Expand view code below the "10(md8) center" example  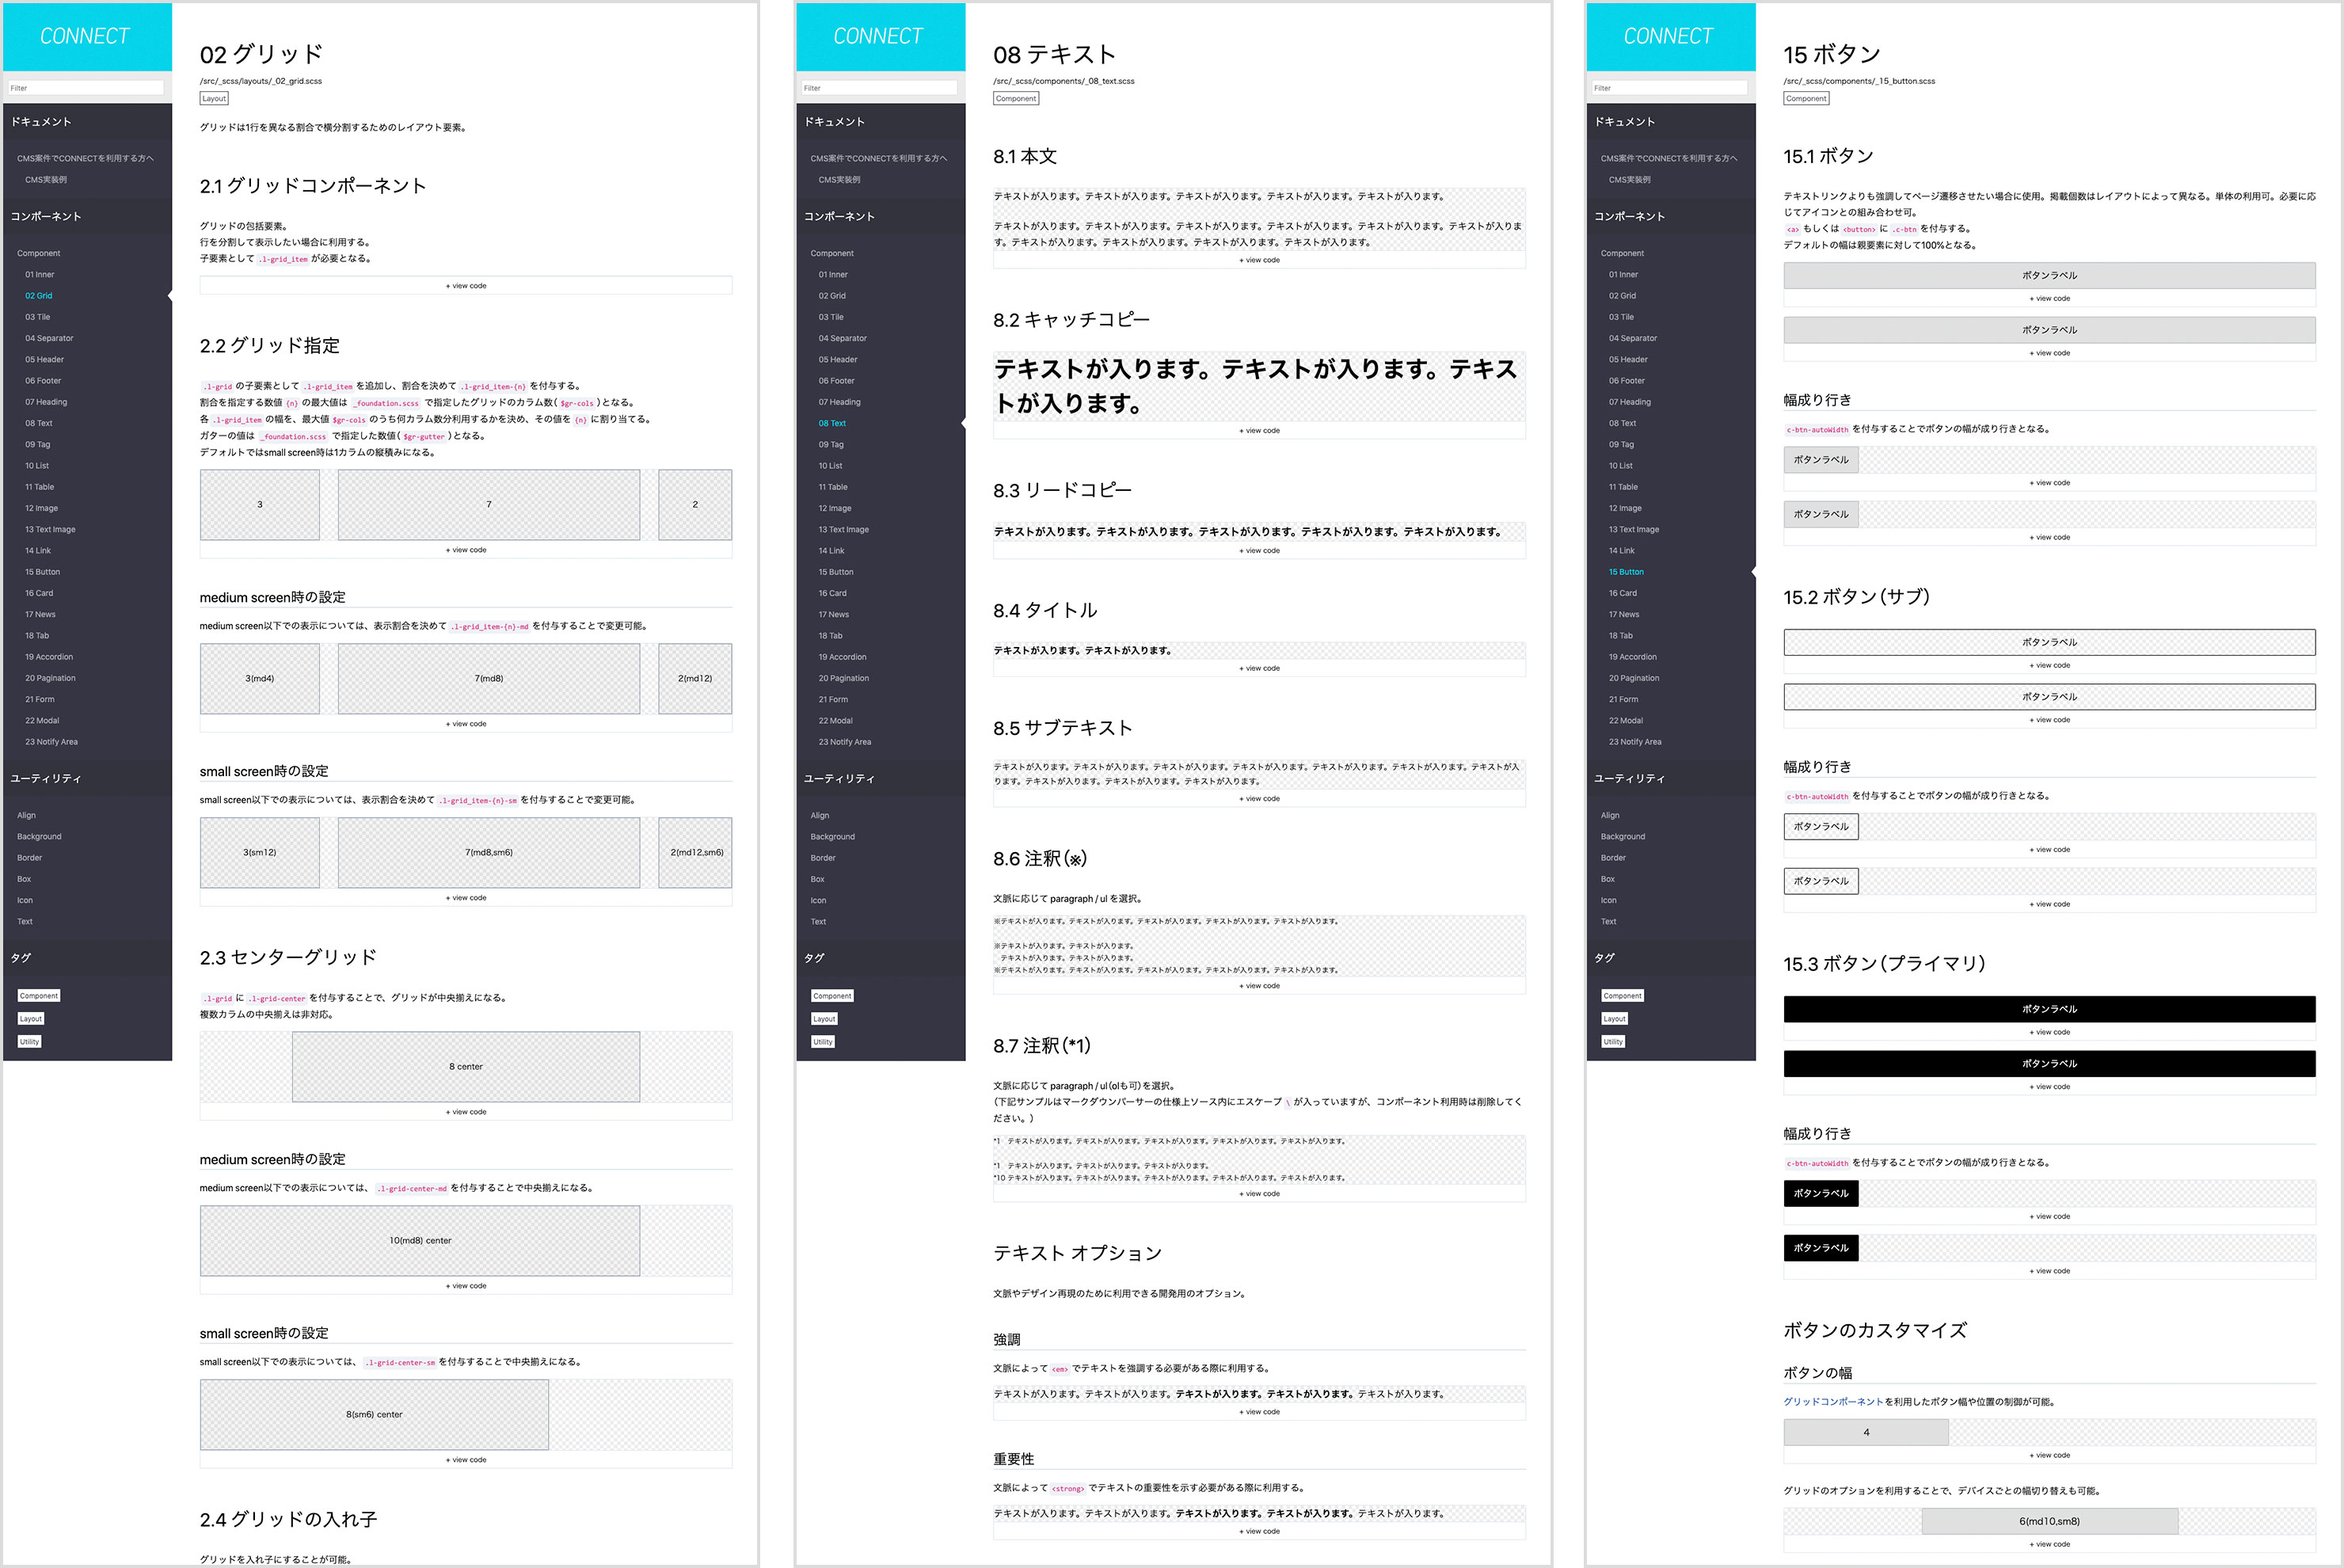[466, 1286]
